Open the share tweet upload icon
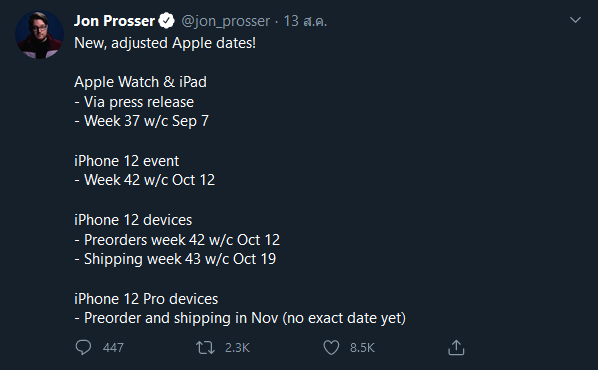The width and height of the screenshot is (598, 370). 456,347
